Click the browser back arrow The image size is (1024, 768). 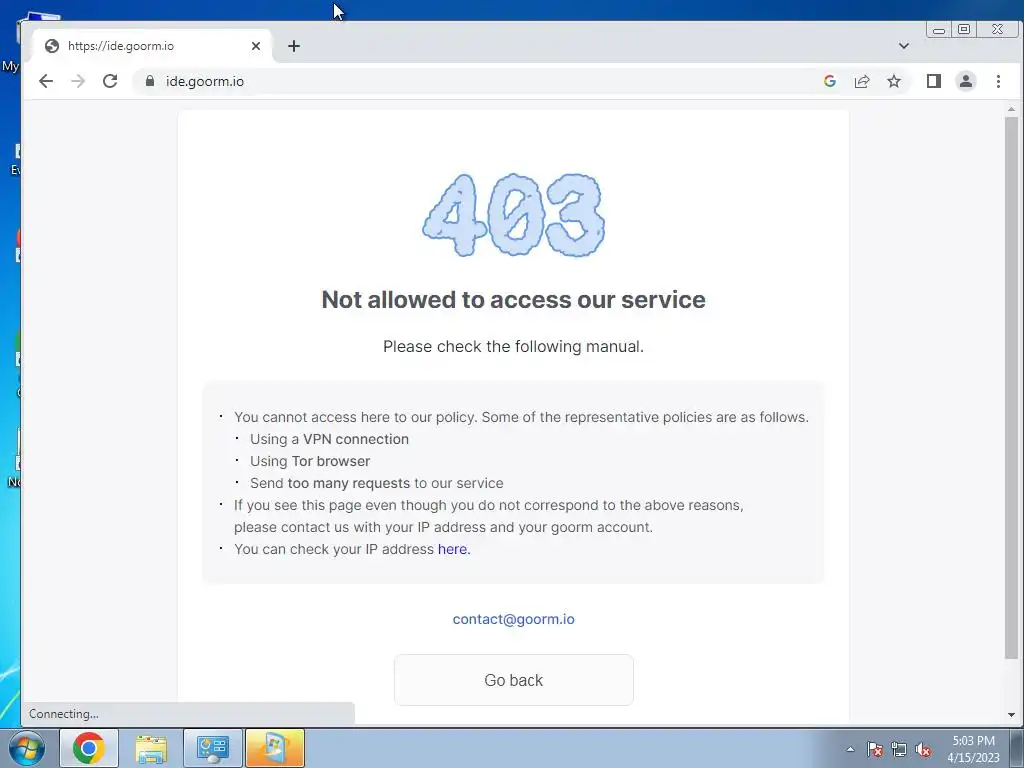46,81
